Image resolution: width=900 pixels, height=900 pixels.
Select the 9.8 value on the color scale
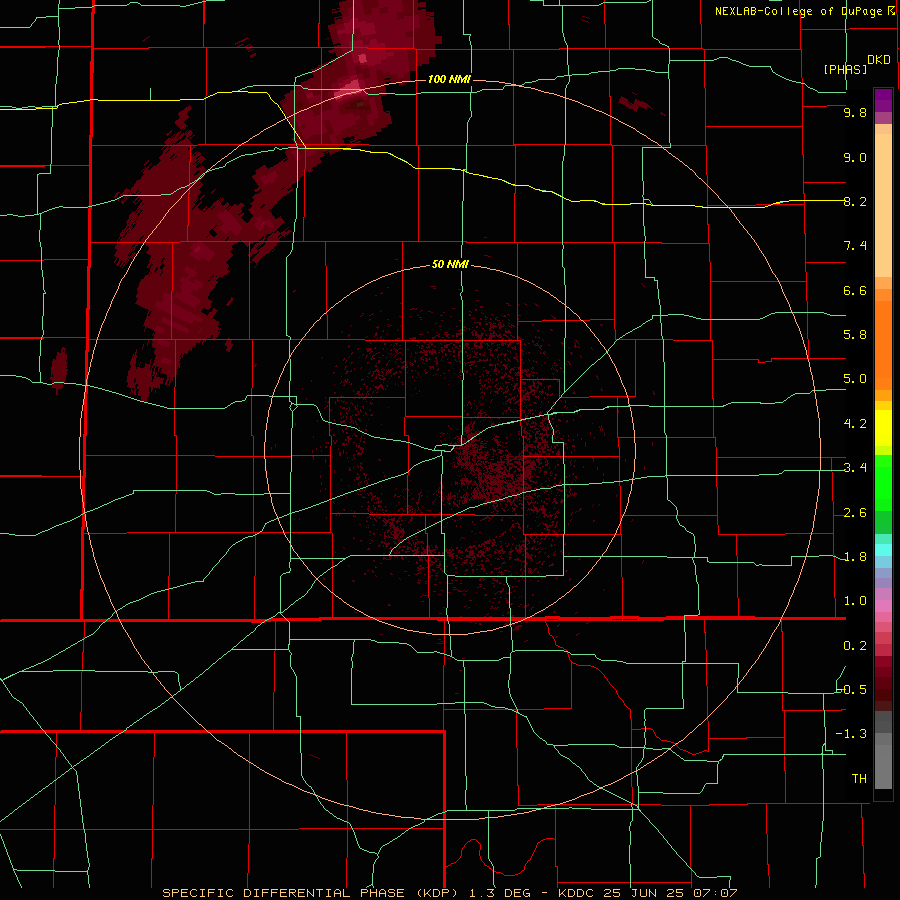[x=855, y=112]
